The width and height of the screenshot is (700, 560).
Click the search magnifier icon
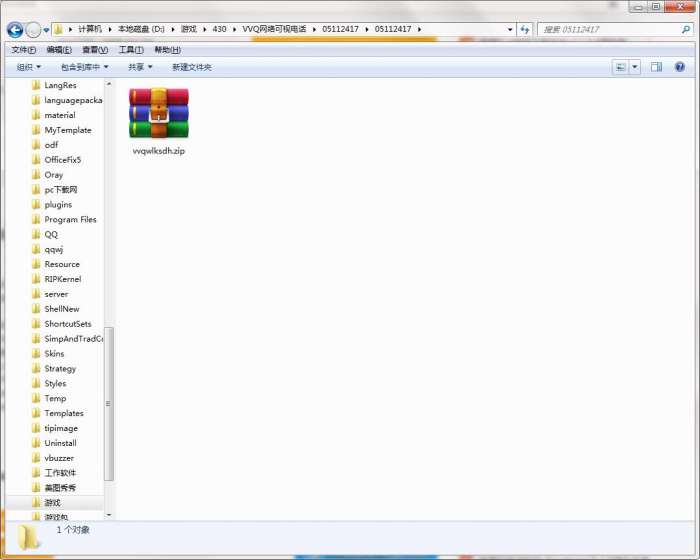[x=686, y=29]
